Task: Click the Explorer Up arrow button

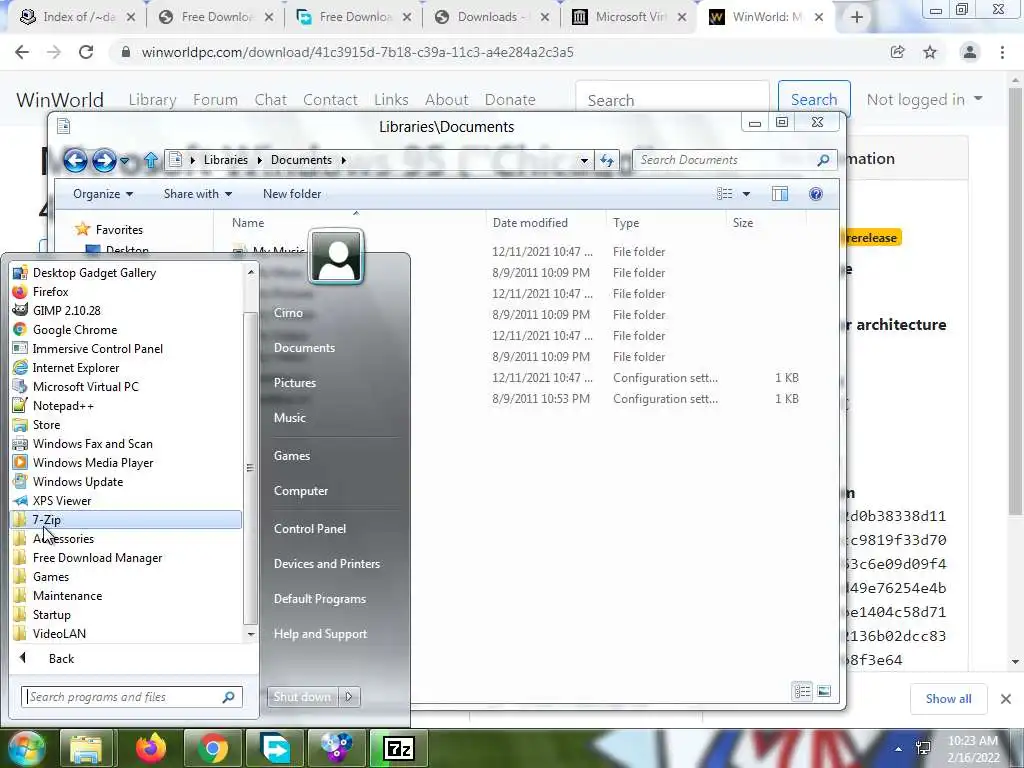Action: pos(151,160)
